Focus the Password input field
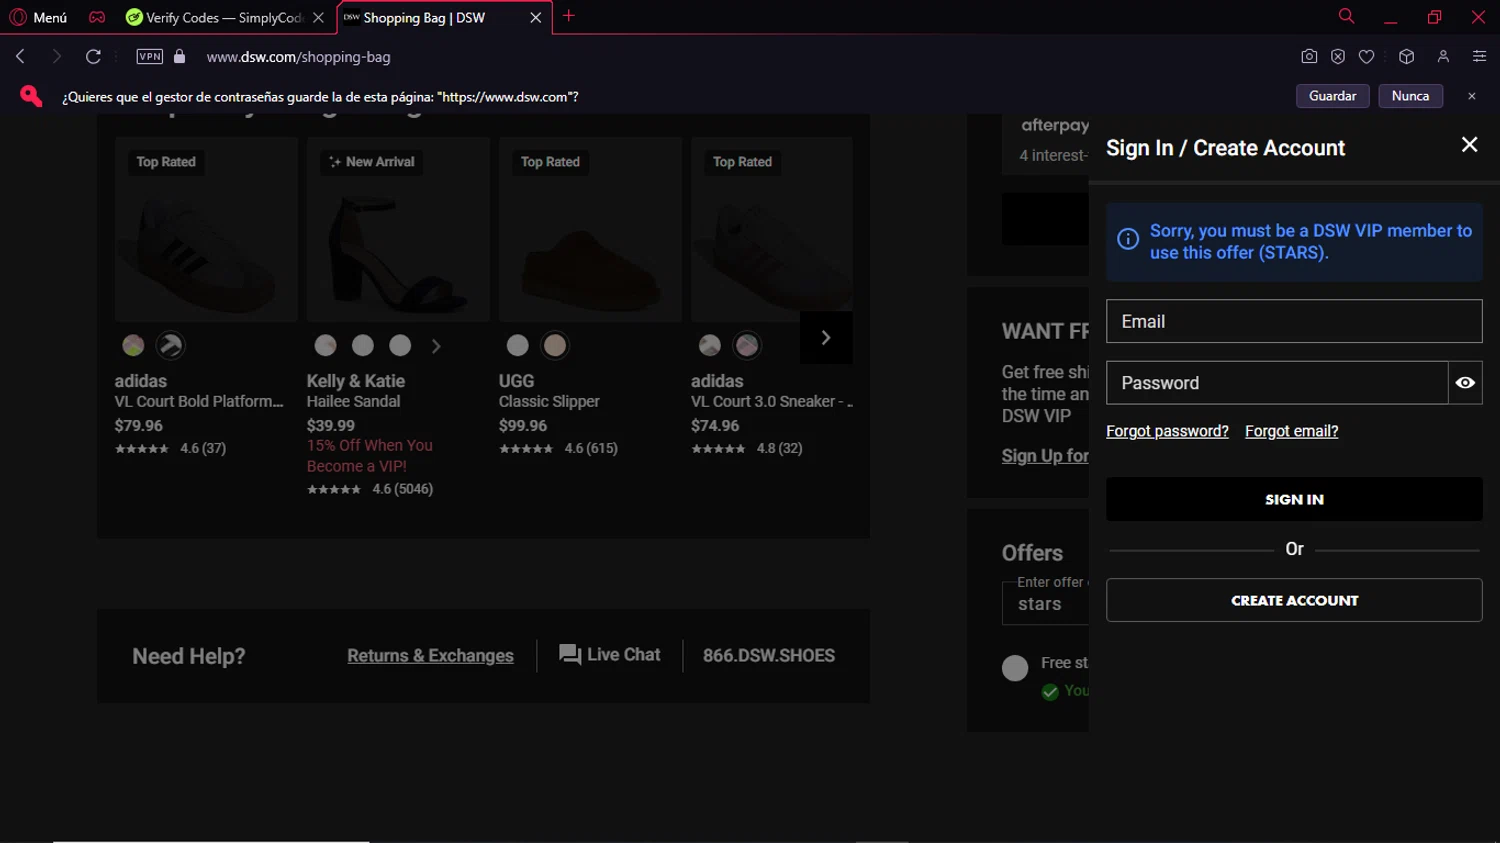The height and width of the screenshot is (843, 1500). click(x=1277, y=383)
